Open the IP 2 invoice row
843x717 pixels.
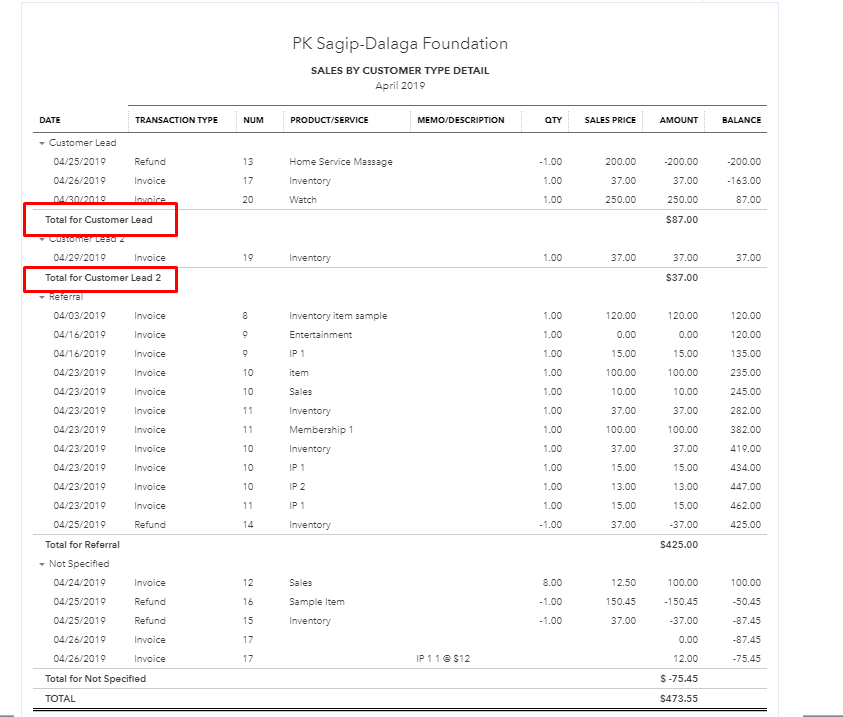tap(400, 487)
